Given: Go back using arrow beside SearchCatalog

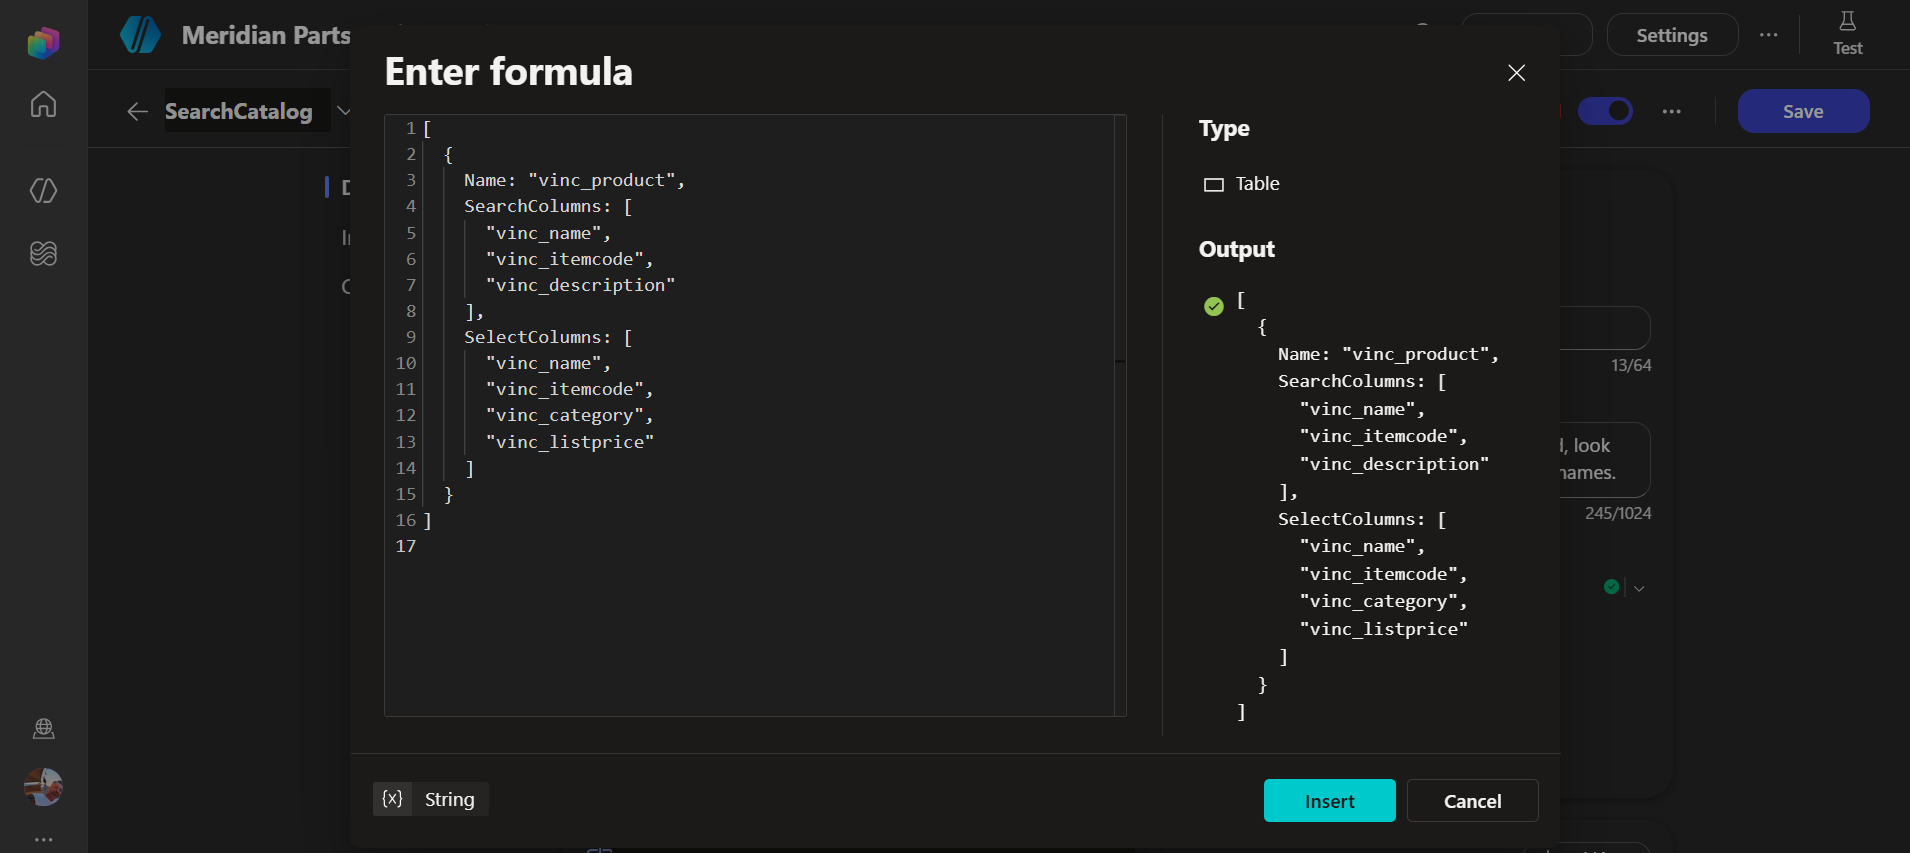Looking at the screenshot, I should coord(138,112).
